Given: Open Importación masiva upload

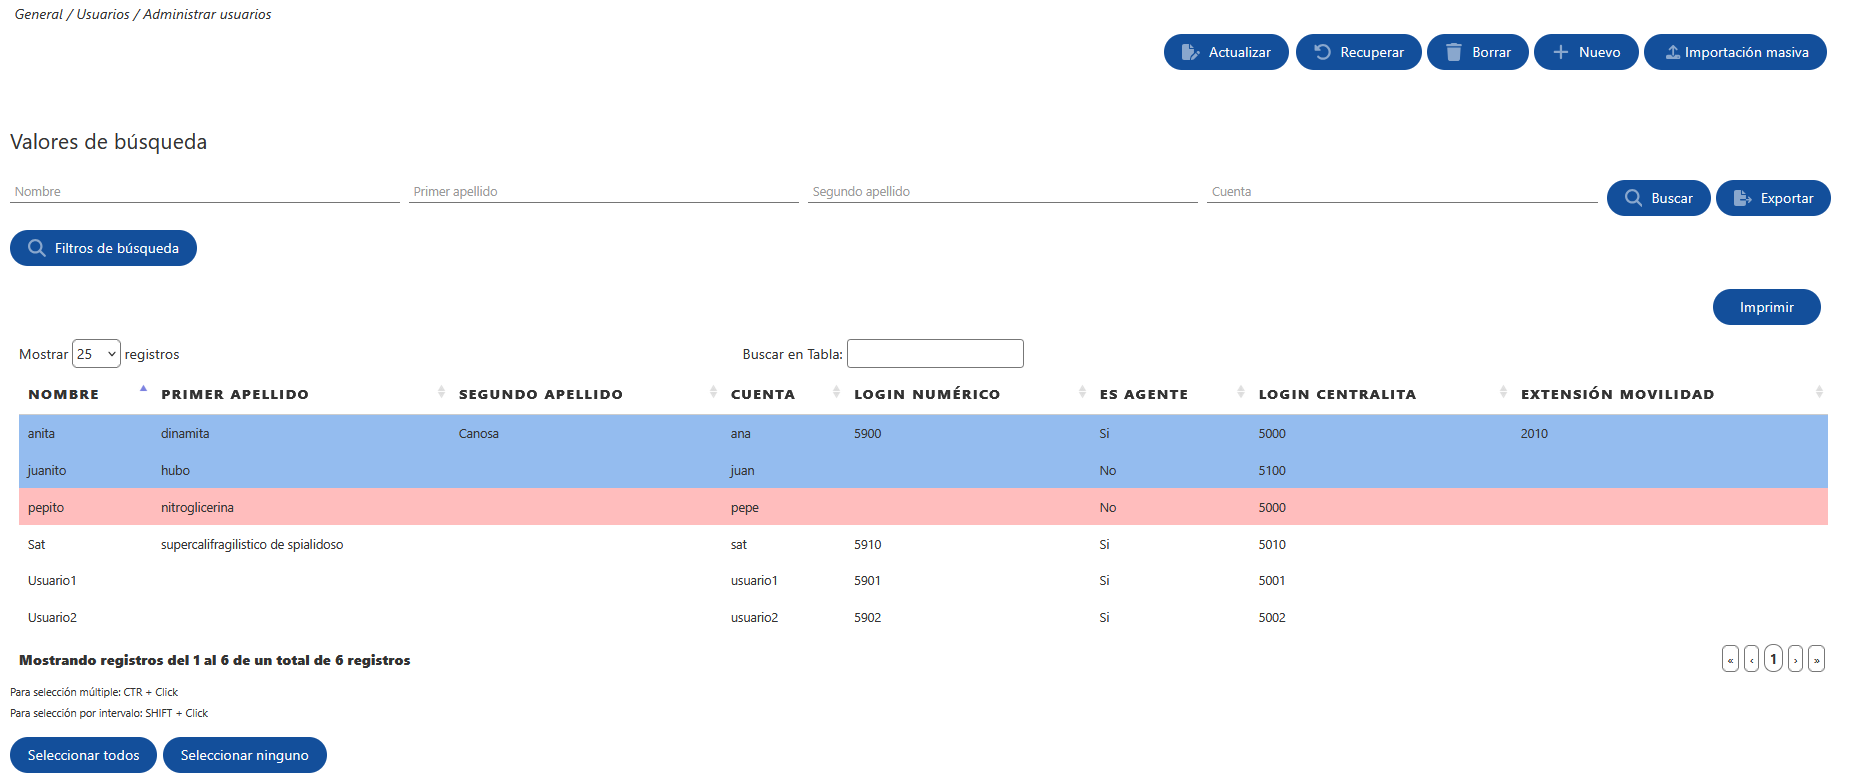Looking at the screenshot, I should (x=1735, y=52).
